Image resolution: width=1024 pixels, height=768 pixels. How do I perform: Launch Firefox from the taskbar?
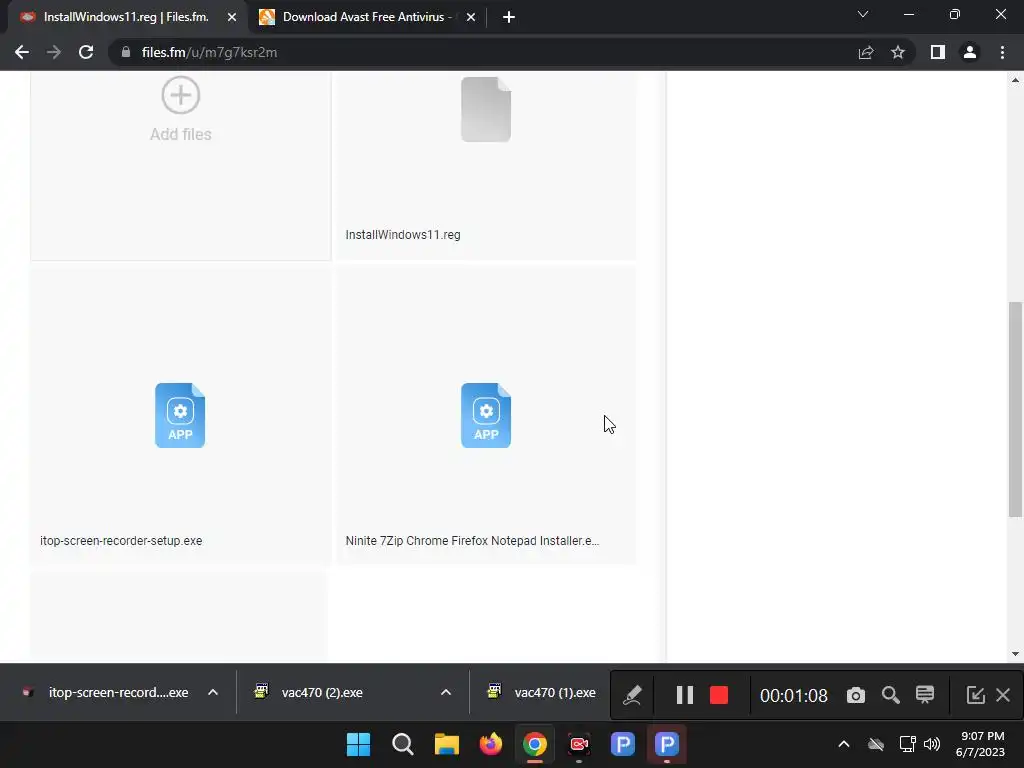click(490, 744)
